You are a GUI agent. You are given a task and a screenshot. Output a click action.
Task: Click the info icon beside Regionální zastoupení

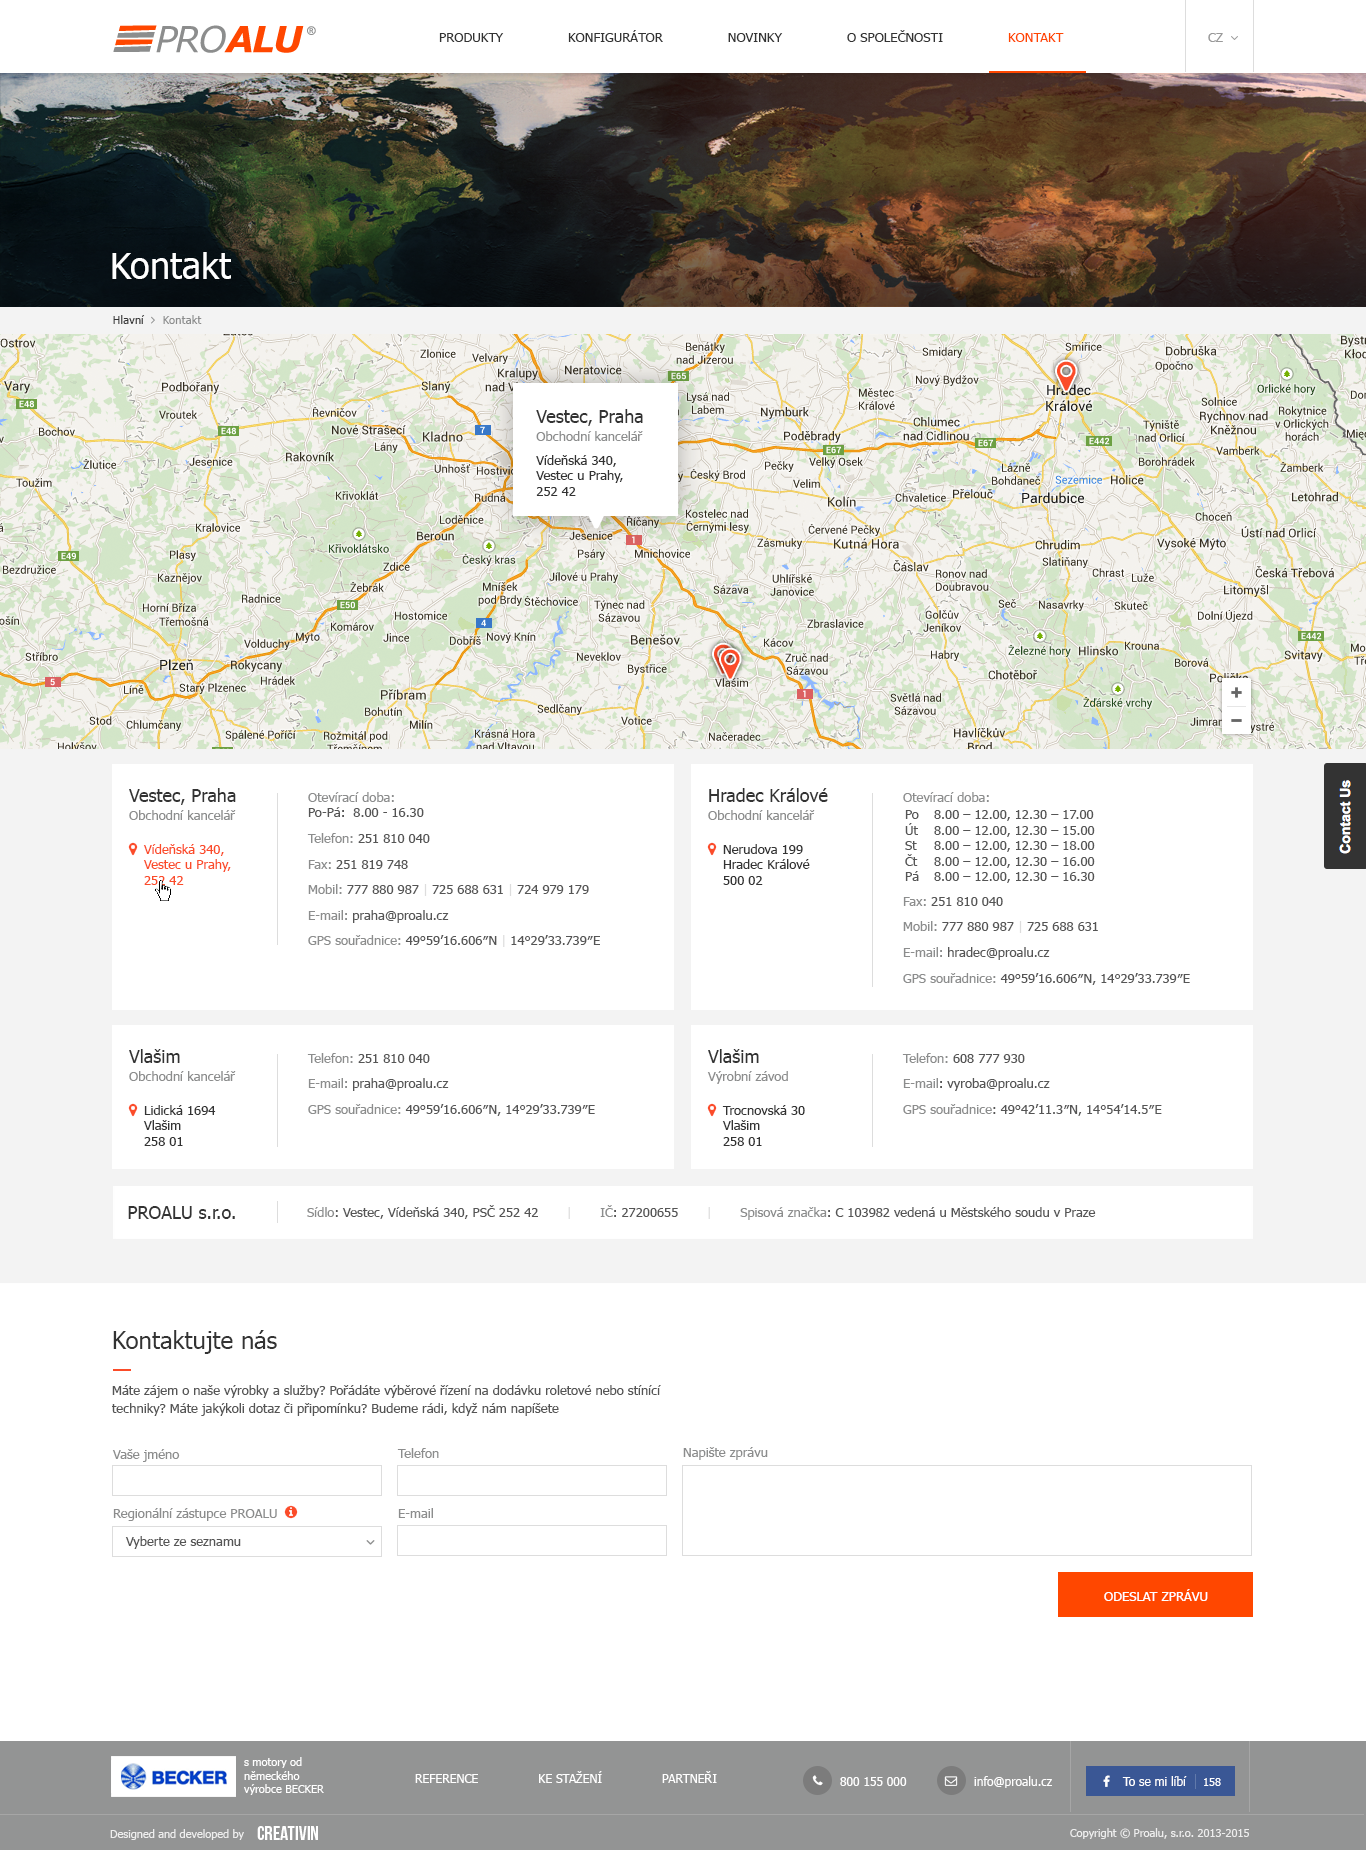[291, 1512]
